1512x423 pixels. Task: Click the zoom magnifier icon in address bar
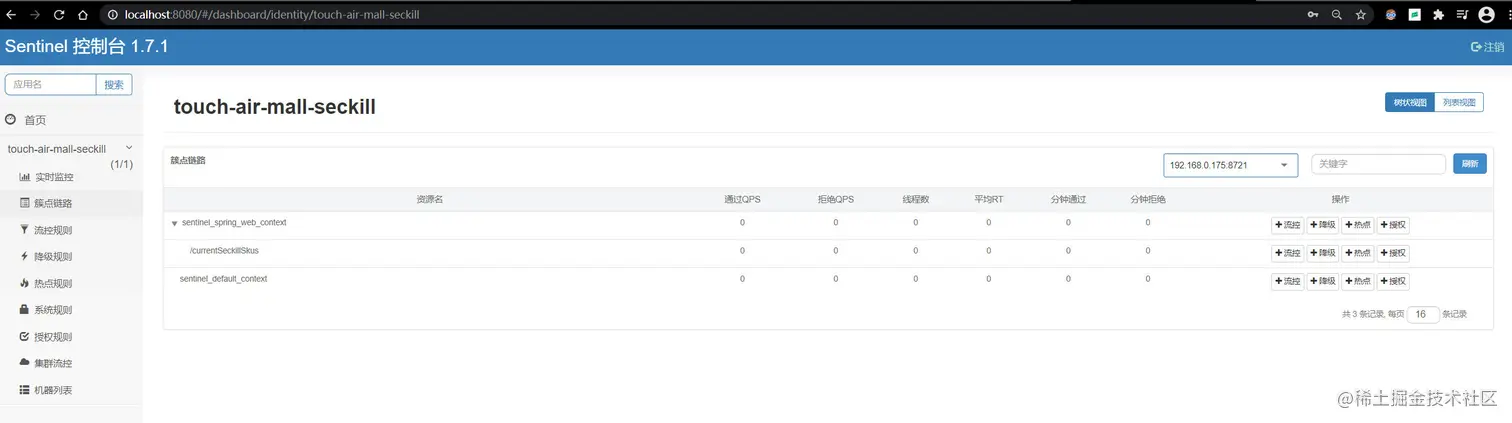[1337, 15]
